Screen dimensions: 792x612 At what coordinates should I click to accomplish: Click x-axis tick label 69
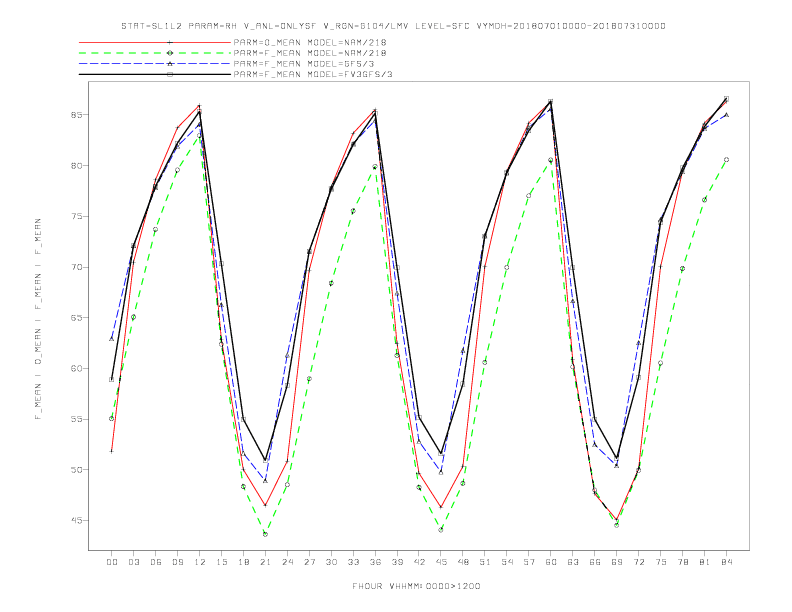[x=617, y=562]
